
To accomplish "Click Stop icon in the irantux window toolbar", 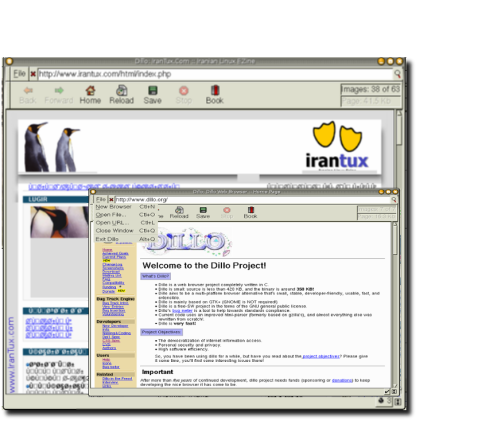I will (184, 90).
